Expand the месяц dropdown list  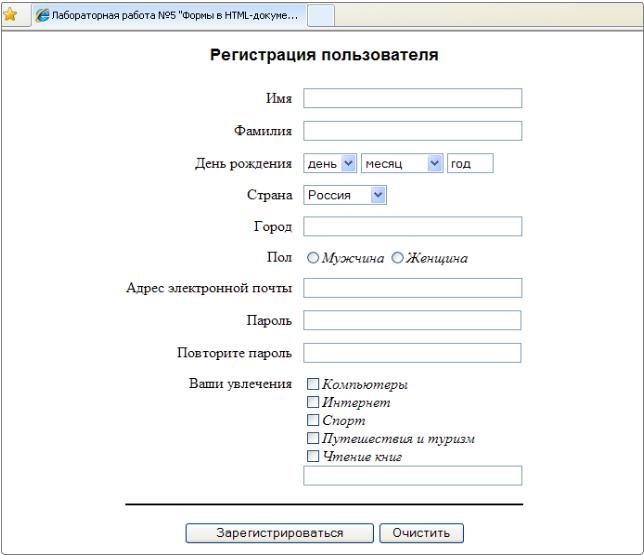pos(402,163)
